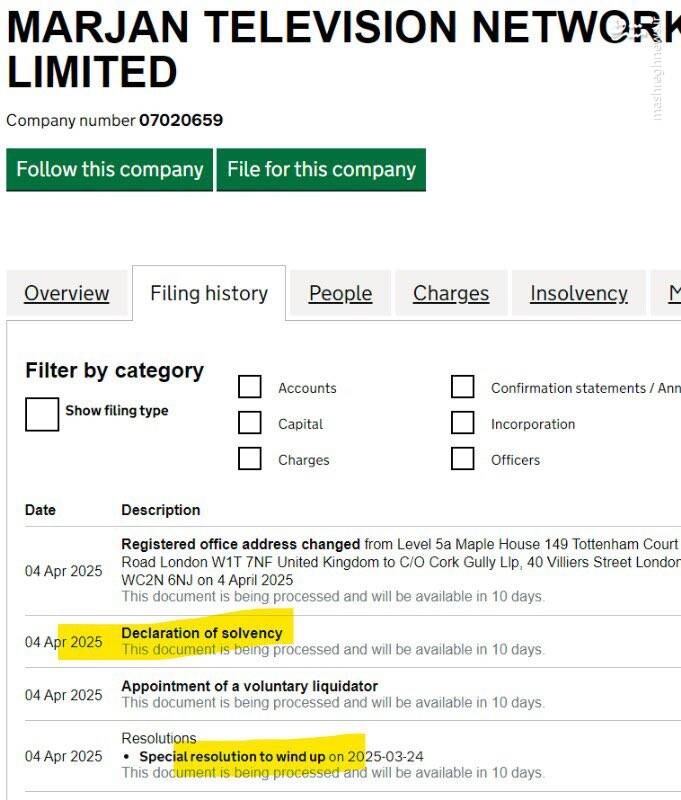Click the company number 07020659
Viewport: 681px width, 800px height.
coord(181,120)
